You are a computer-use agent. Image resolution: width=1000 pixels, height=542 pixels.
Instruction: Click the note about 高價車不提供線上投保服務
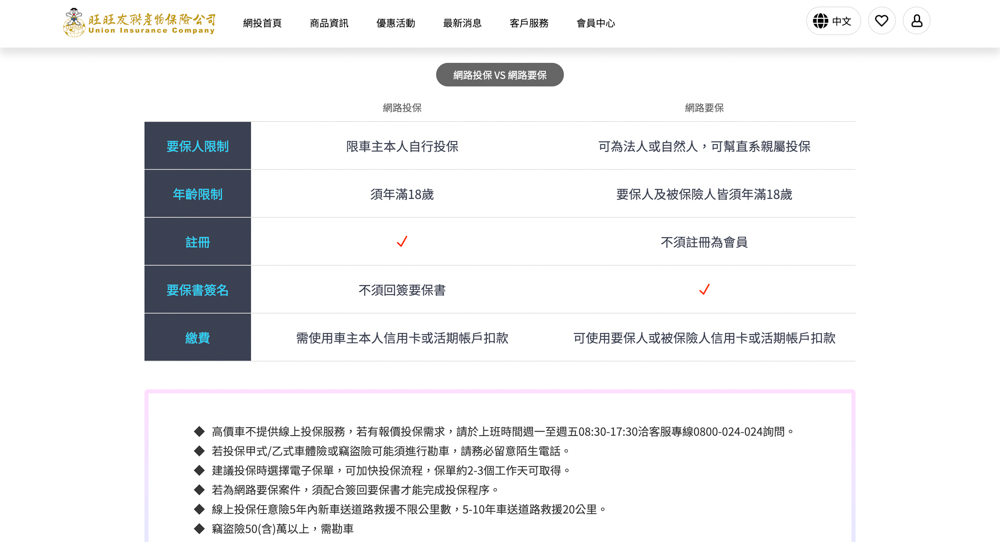(x=503, y=432)
